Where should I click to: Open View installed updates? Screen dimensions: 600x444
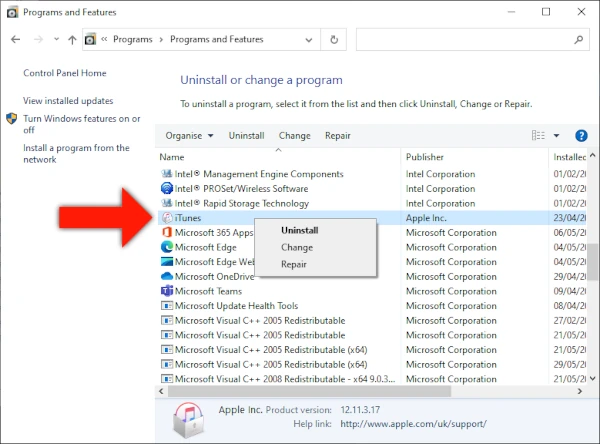coord(68,101)
